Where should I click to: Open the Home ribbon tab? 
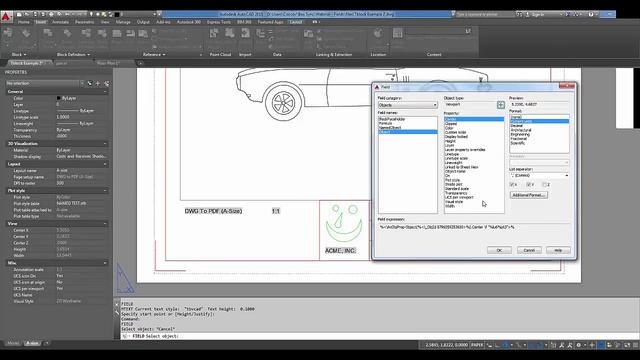pos(23,22)
